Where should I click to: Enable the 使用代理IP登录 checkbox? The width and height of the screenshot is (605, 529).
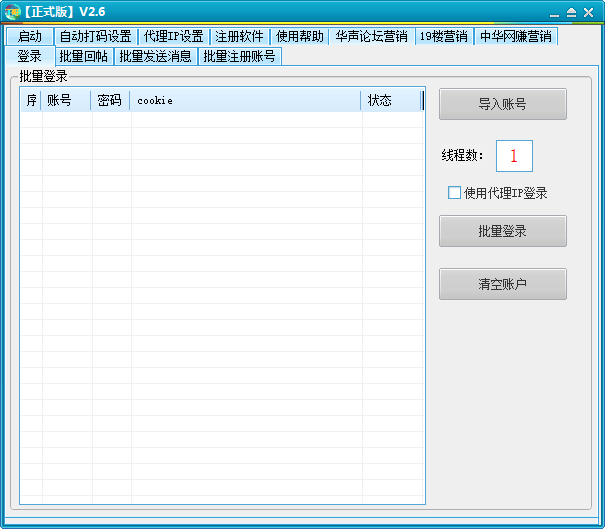point(454,193)
